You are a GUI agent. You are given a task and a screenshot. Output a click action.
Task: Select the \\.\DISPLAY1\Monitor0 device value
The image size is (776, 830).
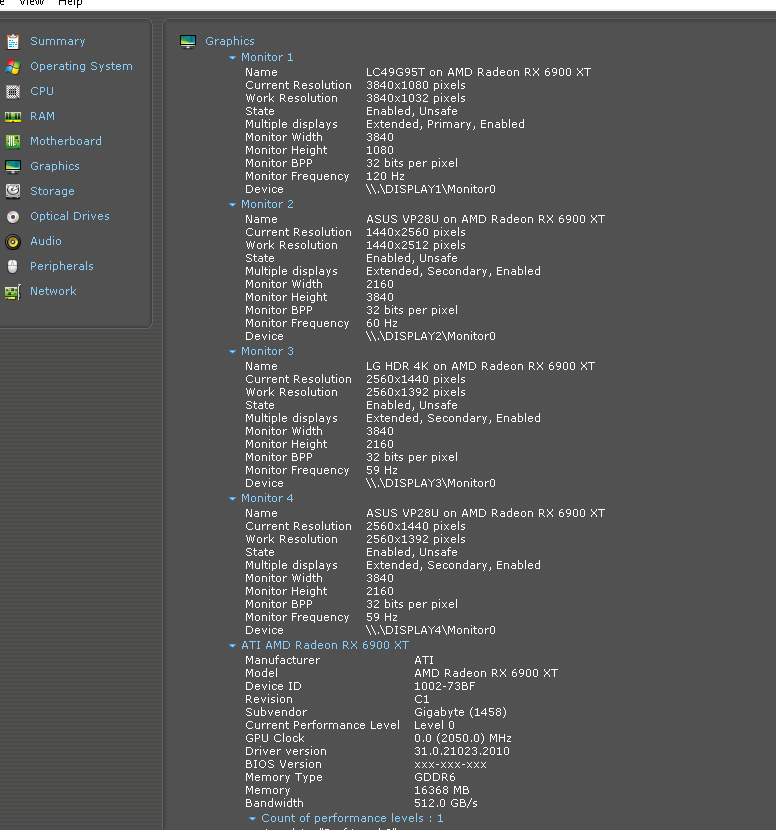coord(431,189)
